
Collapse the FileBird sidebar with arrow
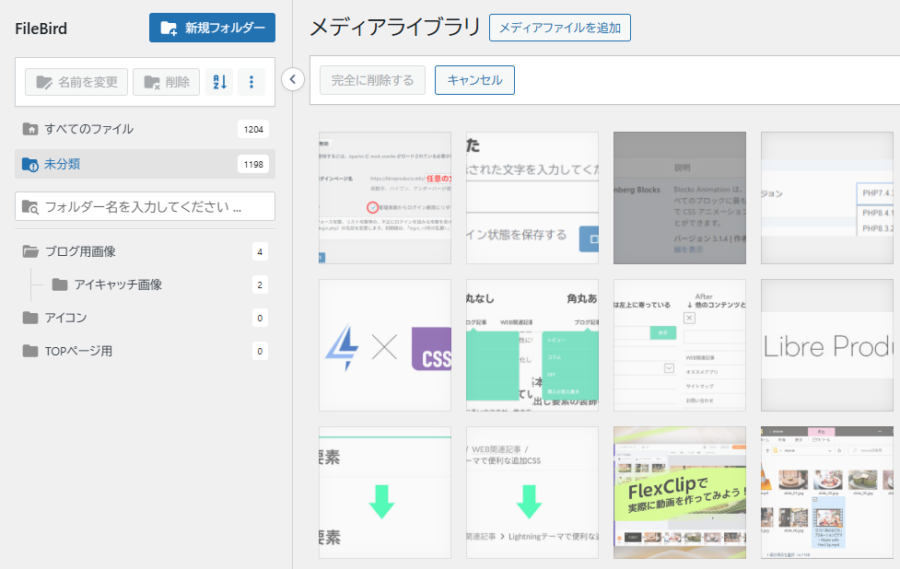tap(293, 79)
